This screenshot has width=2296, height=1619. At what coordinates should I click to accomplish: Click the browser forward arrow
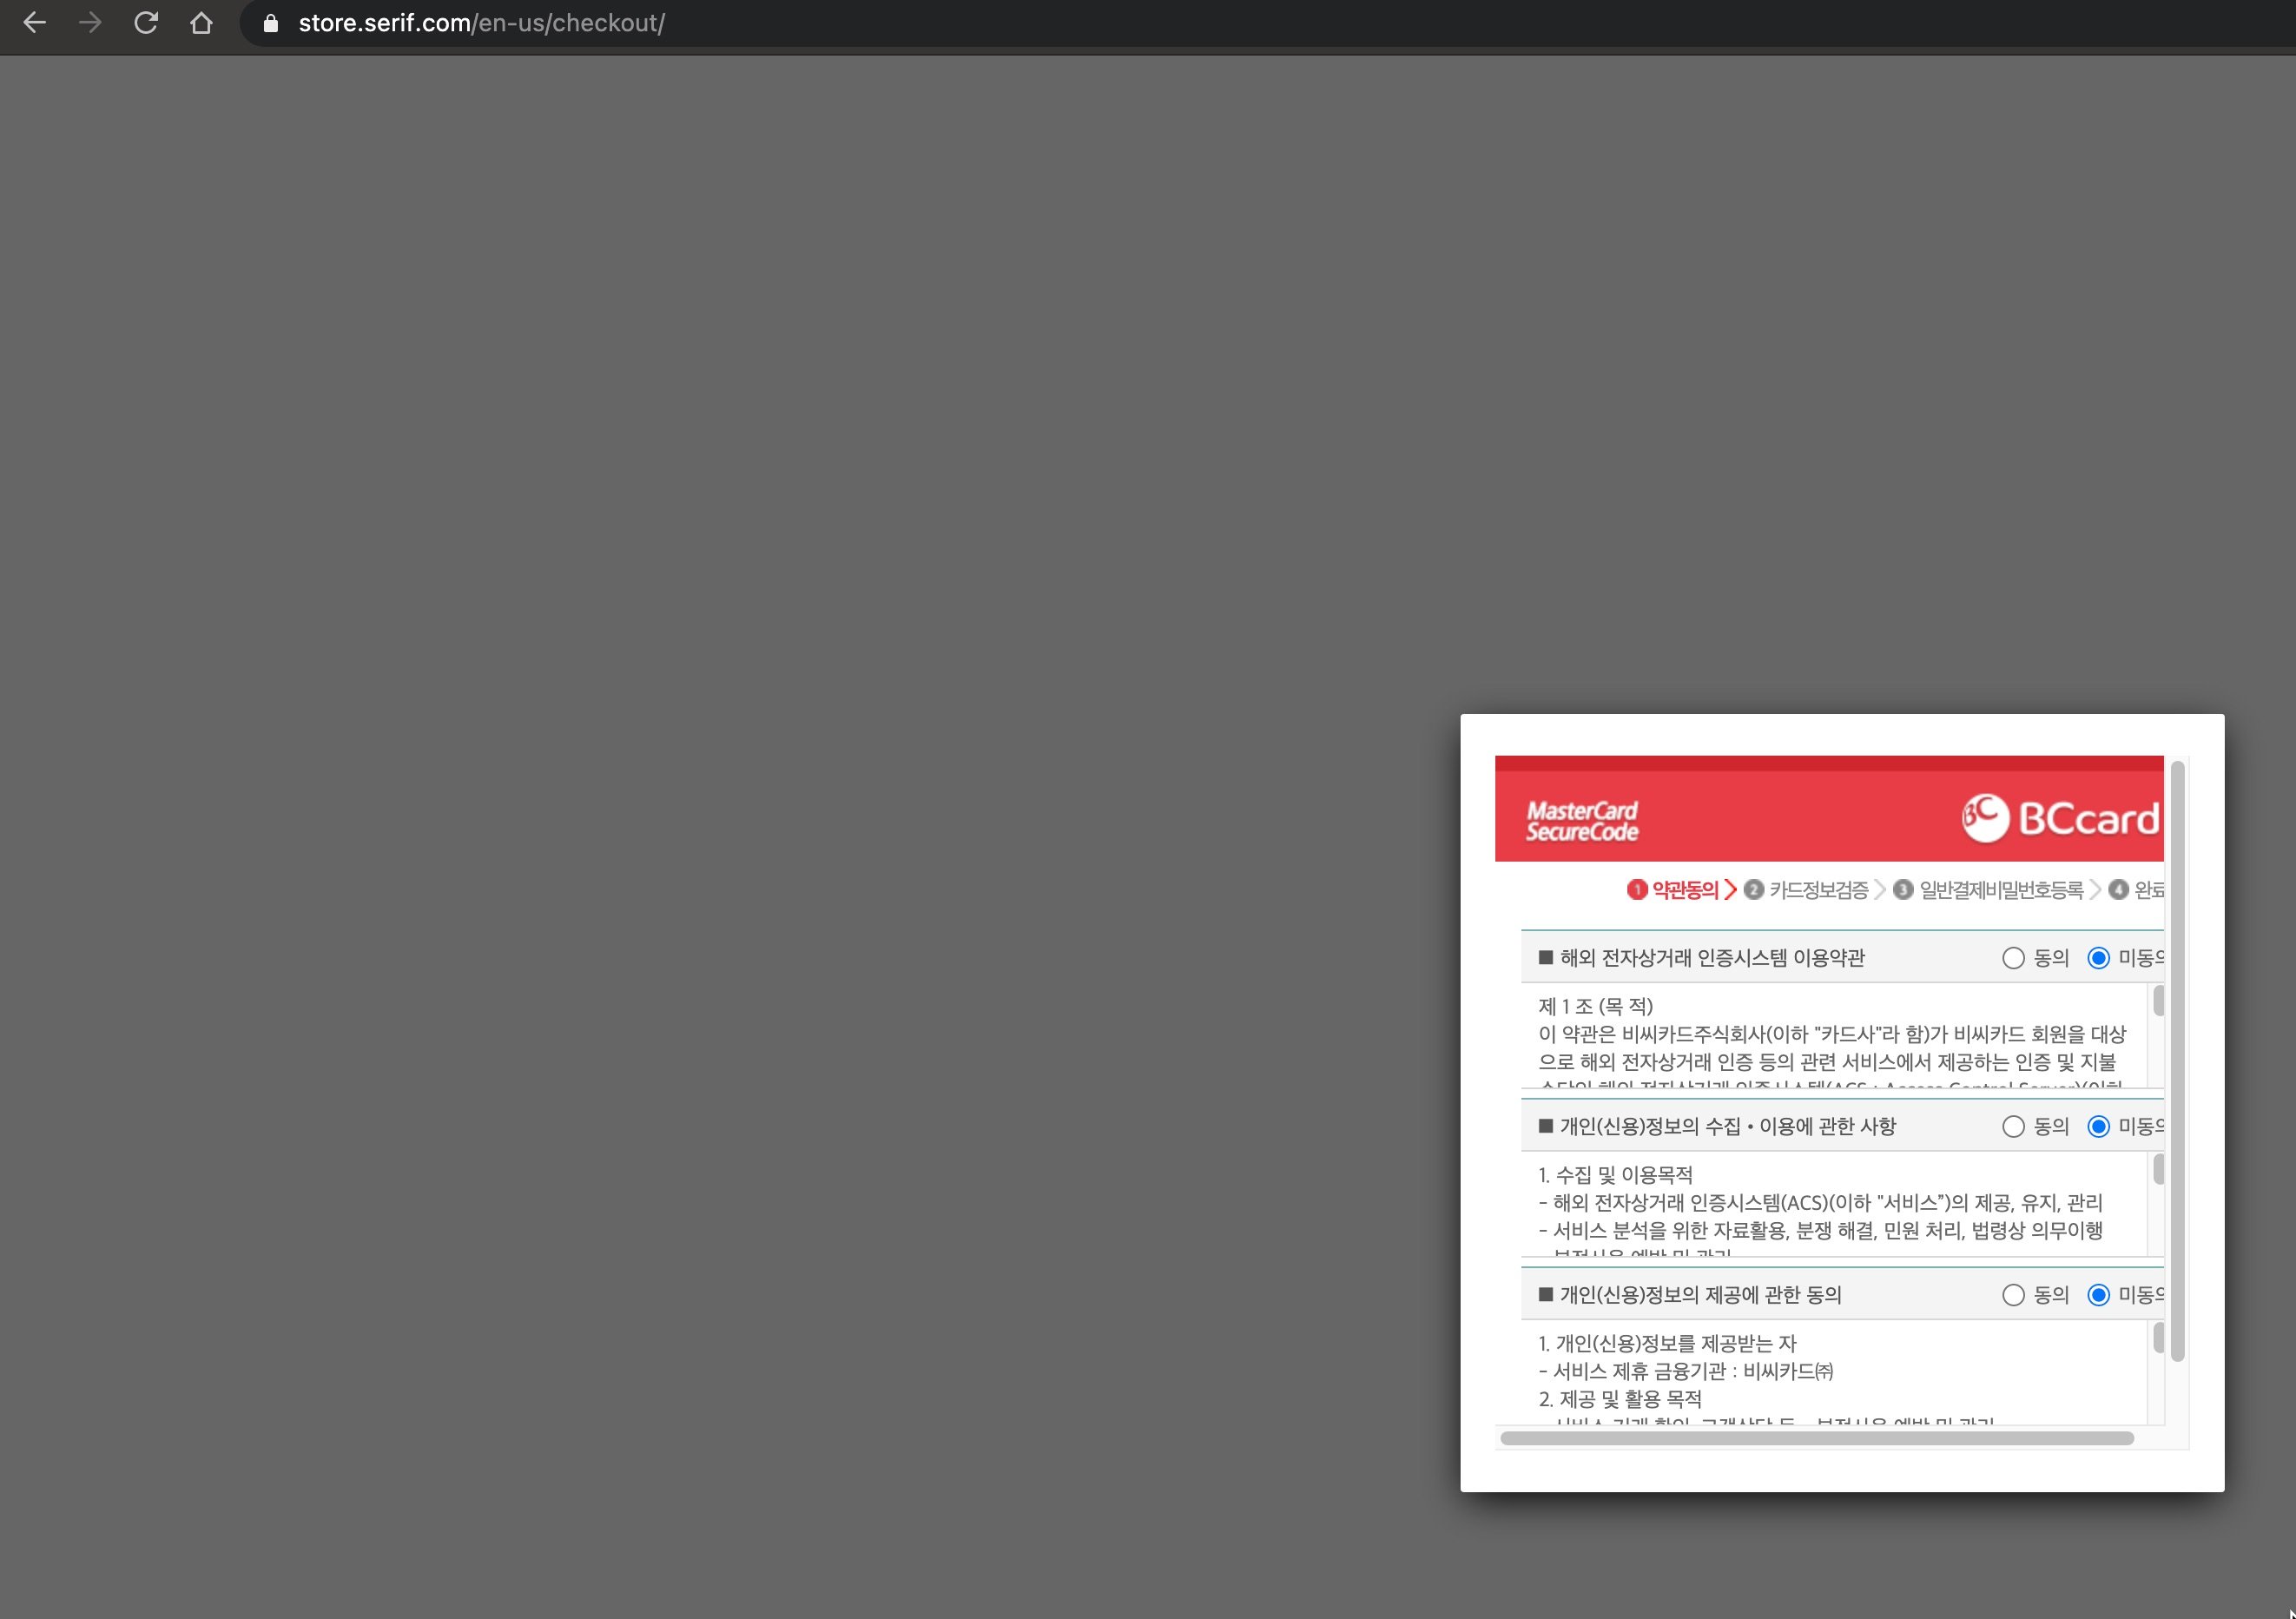90,23
